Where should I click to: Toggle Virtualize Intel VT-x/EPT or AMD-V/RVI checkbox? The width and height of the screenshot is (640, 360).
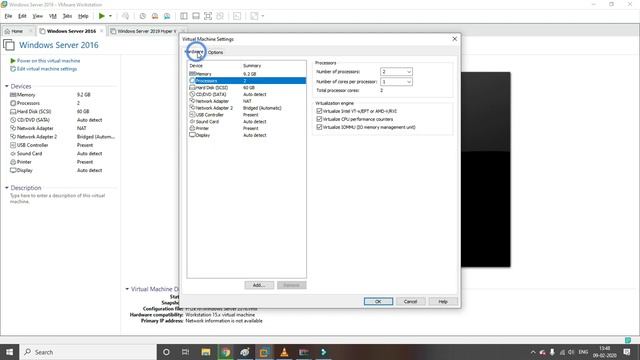pos(319,111)
